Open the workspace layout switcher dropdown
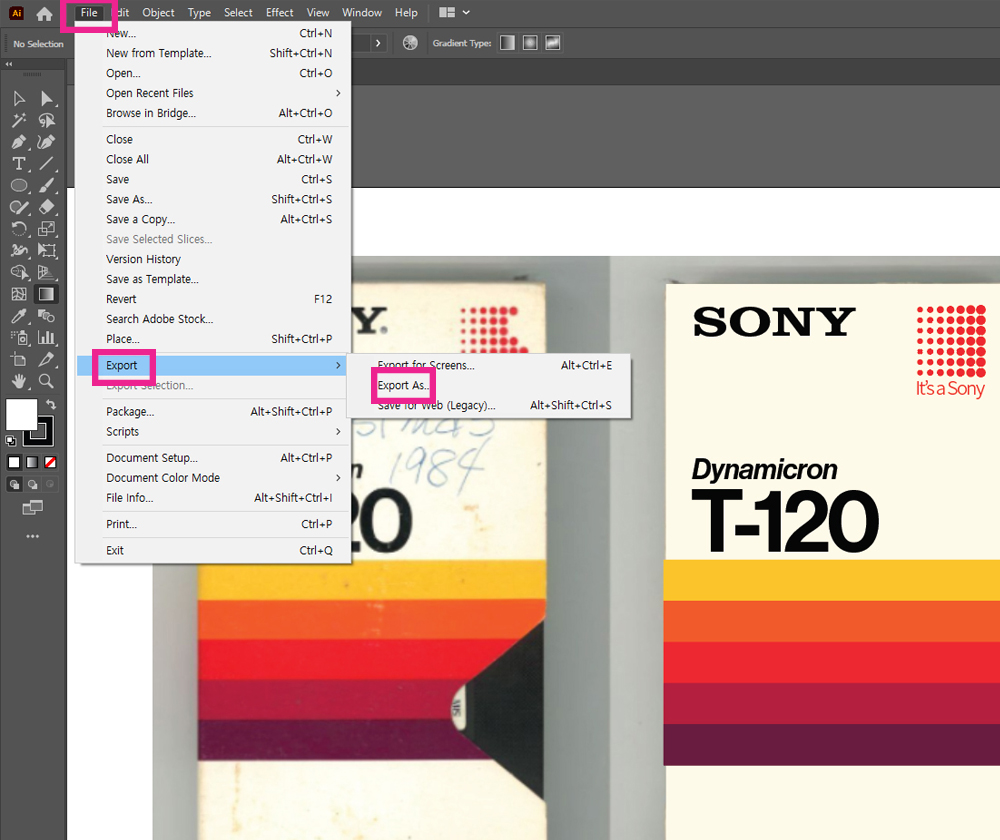Screen dimensions: 1000x840 click(455, 13)
